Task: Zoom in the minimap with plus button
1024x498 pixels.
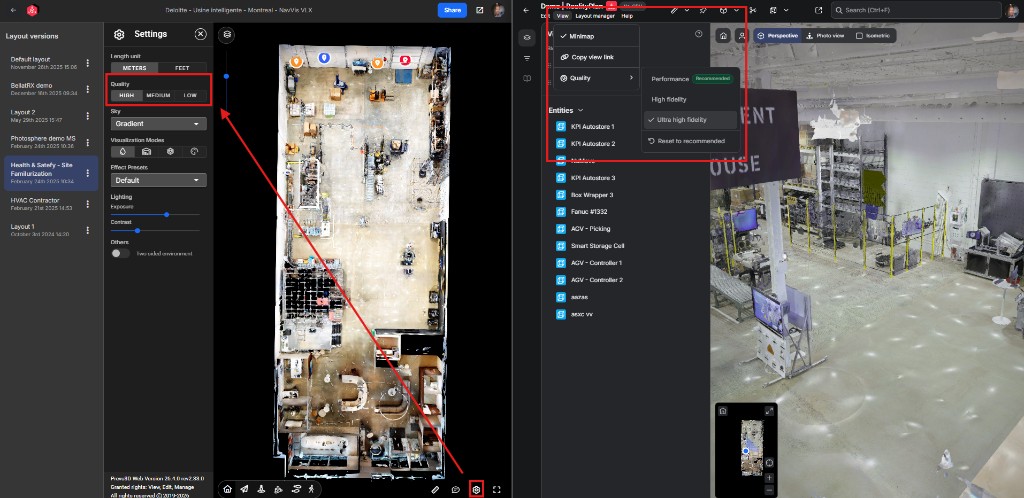Action: [769, 478]
